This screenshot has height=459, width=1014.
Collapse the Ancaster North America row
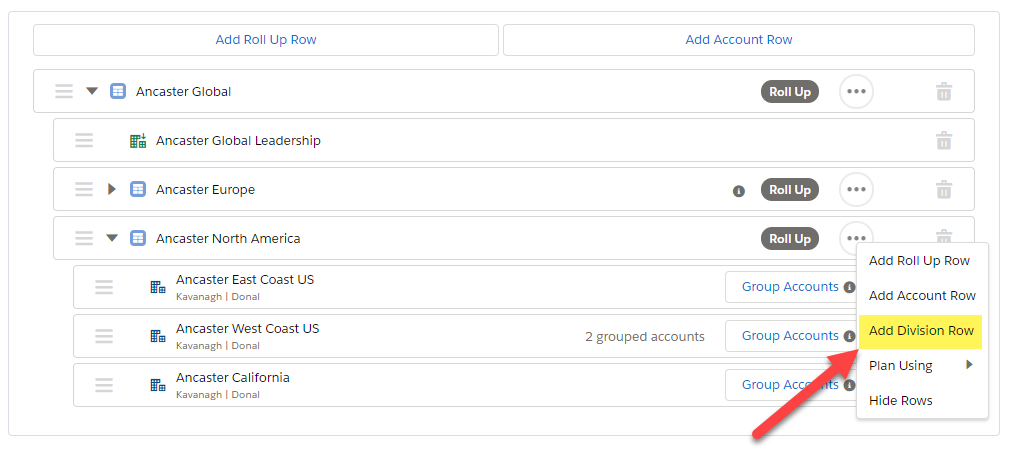tap(112, 239)
